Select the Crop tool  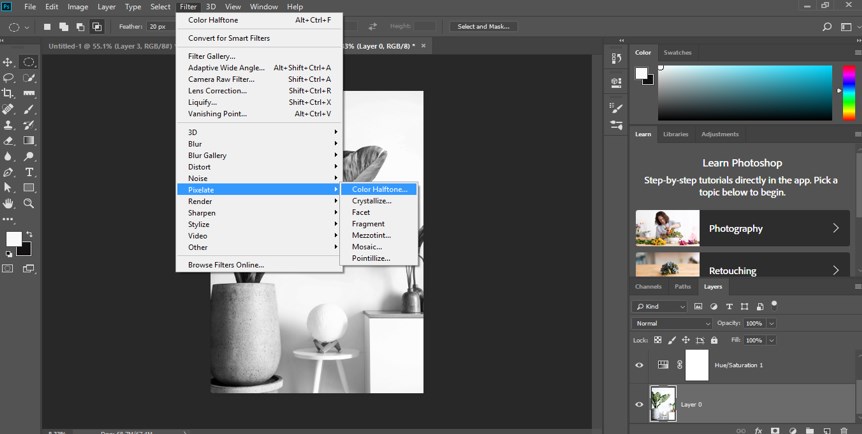8,93
